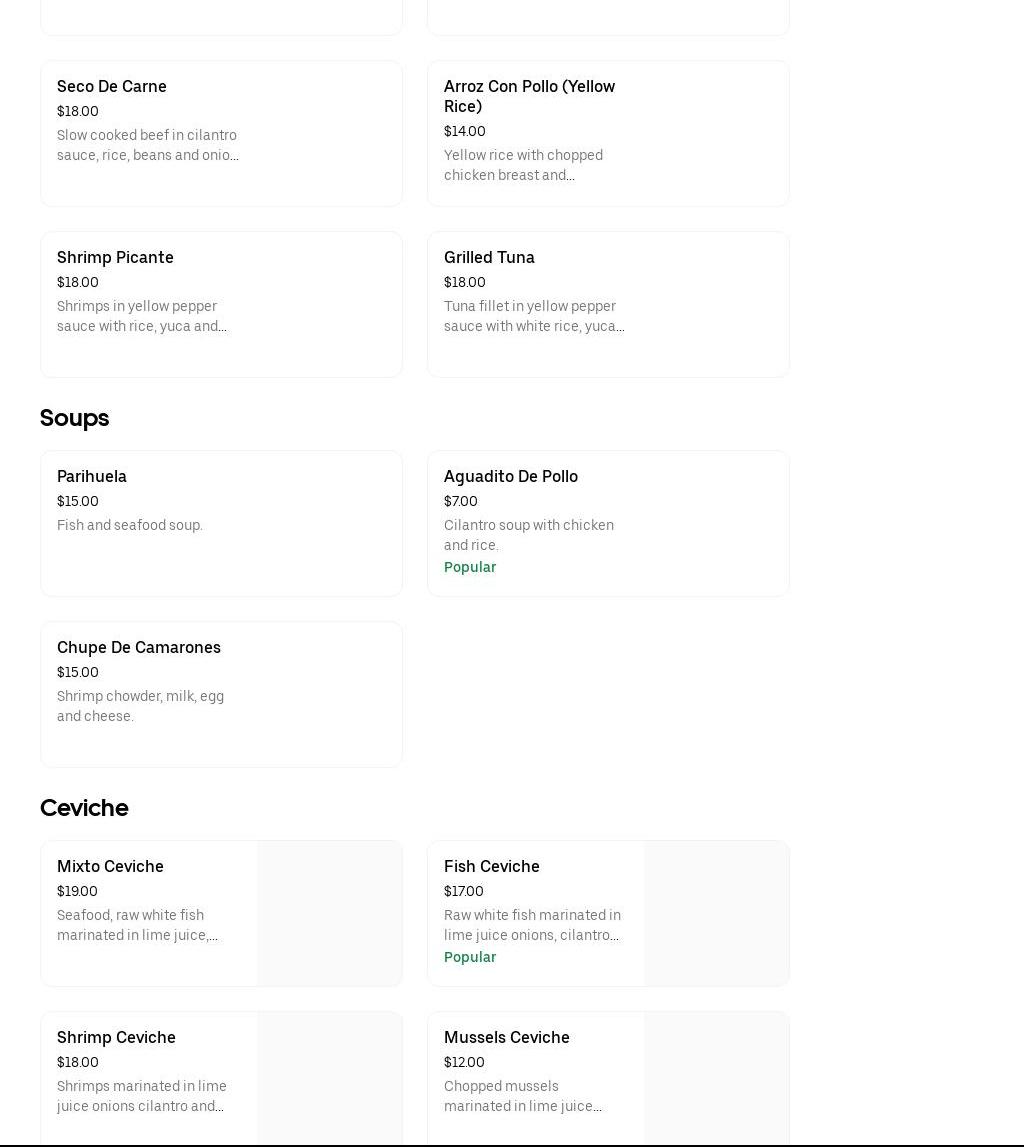Click the Ceviche section heading

pos(84,808)
